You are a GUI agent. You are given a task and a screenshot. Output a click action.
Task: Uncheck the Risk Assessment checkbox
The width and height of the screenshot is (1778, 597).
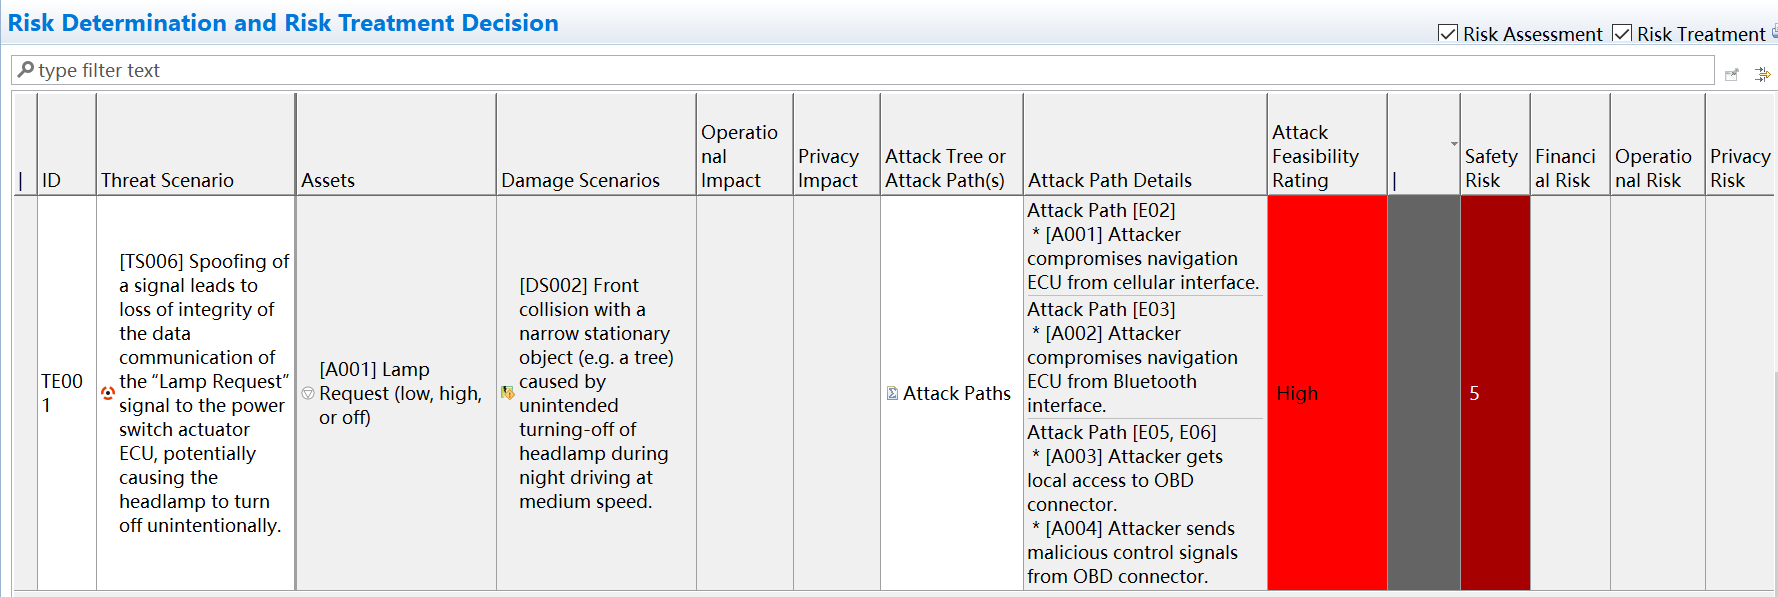pyautogui.click(x=1447, y=33)
